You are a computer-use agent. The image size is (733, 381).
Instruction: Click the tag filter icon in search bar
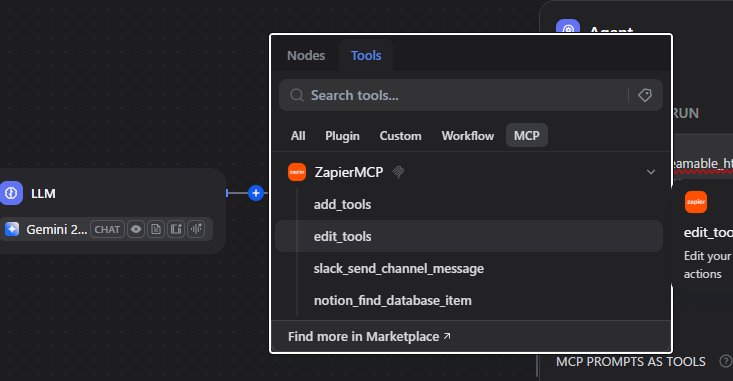645,95
